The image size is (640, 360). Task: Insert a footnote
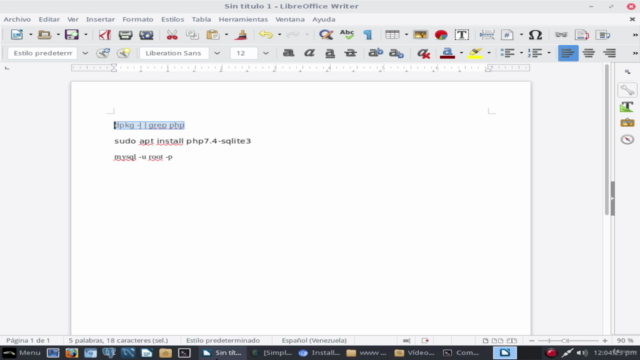[582, 35]
